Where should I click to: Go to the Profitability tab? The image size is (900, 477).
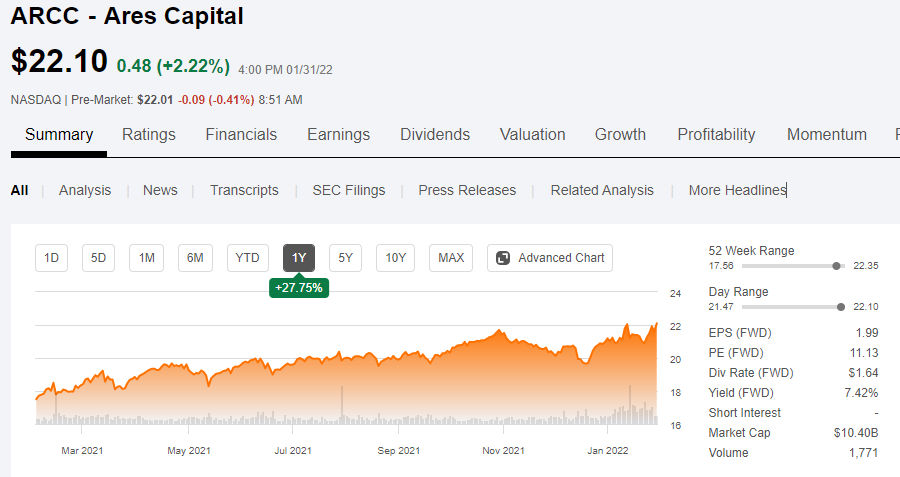tap(716, 134)
